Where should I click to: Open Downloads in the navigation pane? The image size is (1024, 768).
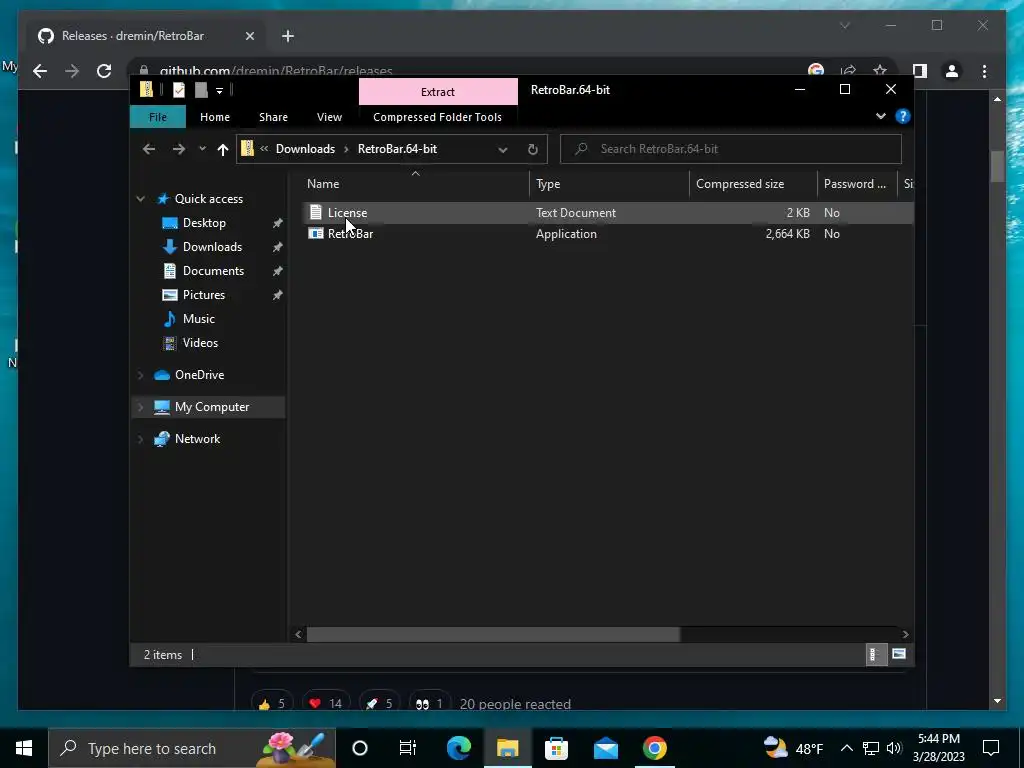tap(212, 247)
